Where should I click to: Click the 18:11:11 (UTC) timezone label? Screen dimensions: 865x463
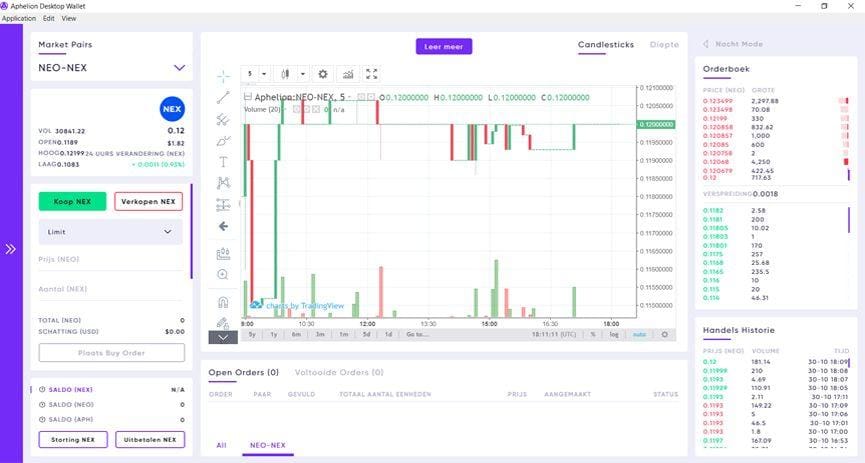[554, 334]
